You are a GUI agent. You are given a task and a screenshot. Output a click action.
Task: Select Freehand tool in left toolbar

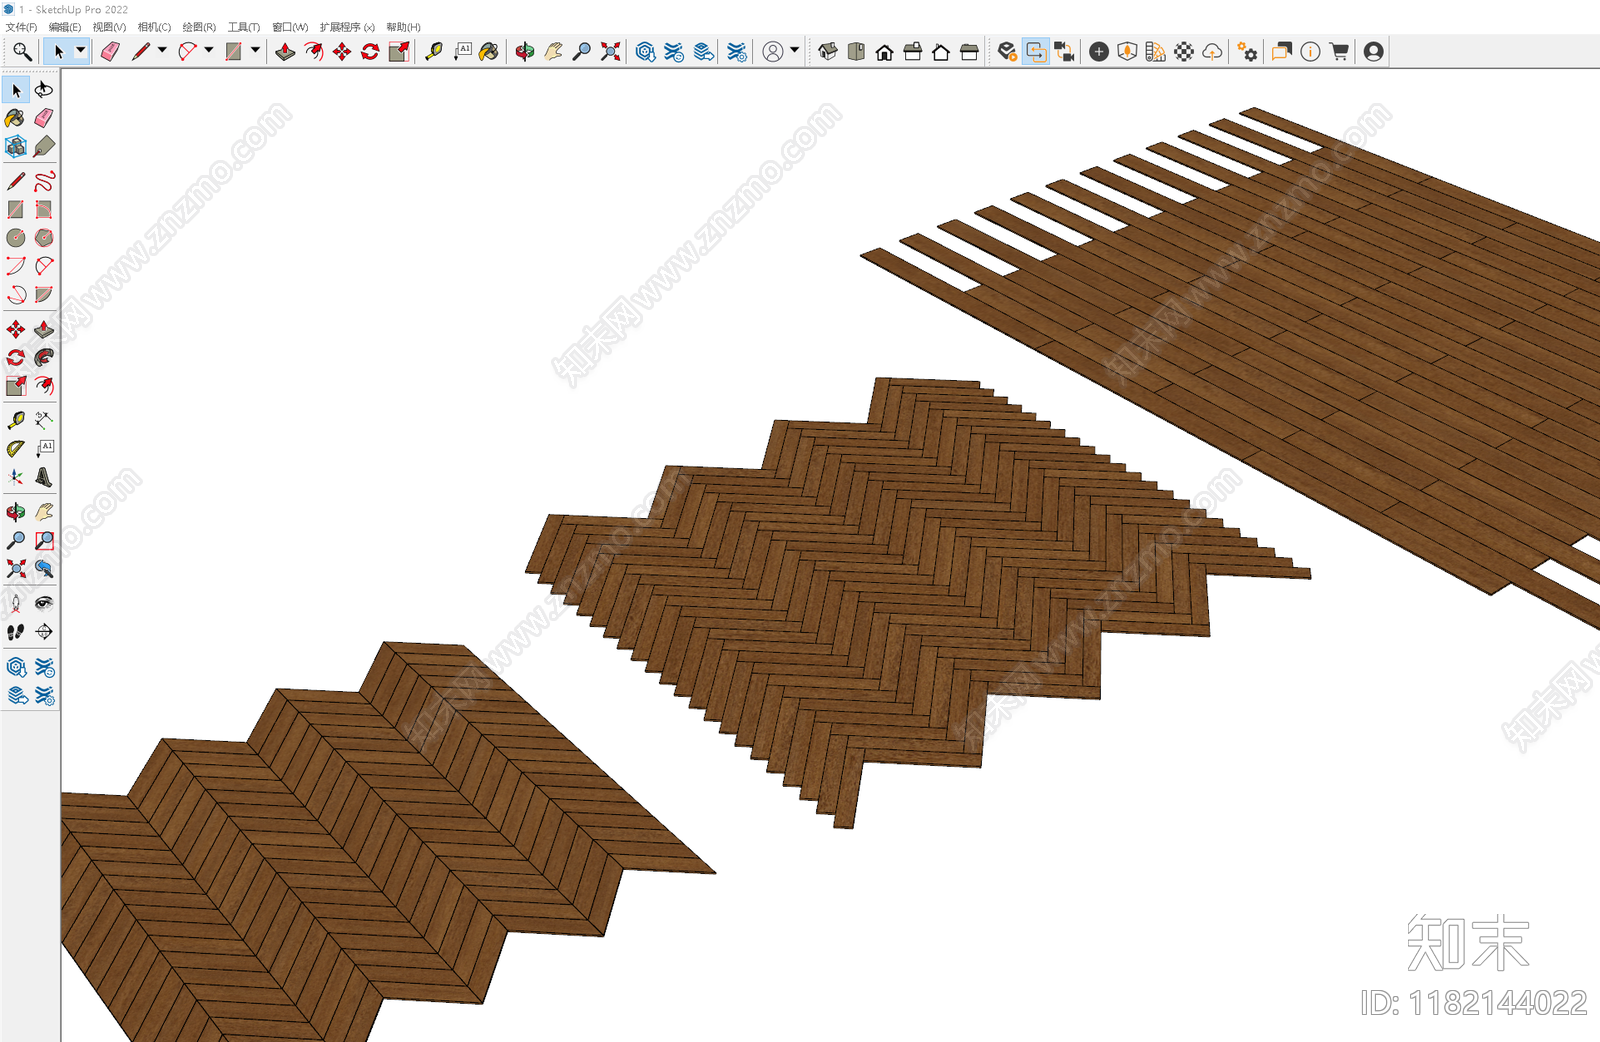click(x=44, y=181)
